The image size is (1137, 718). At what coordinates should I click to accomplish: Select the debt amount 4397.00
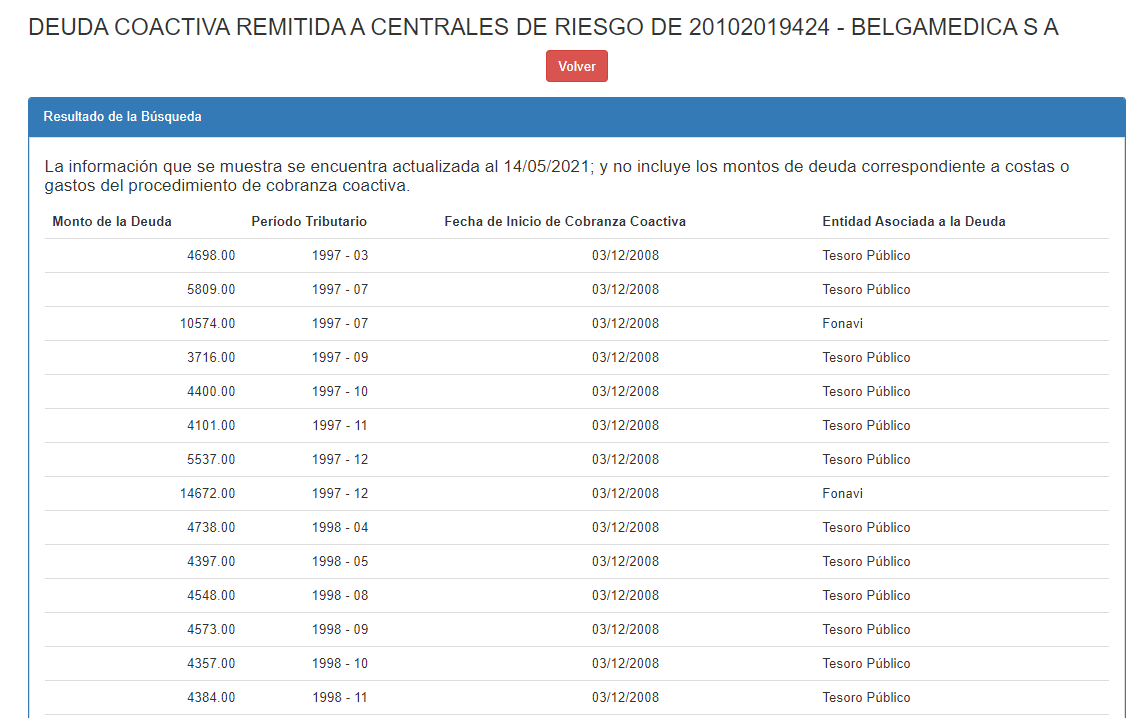(211, 562)
